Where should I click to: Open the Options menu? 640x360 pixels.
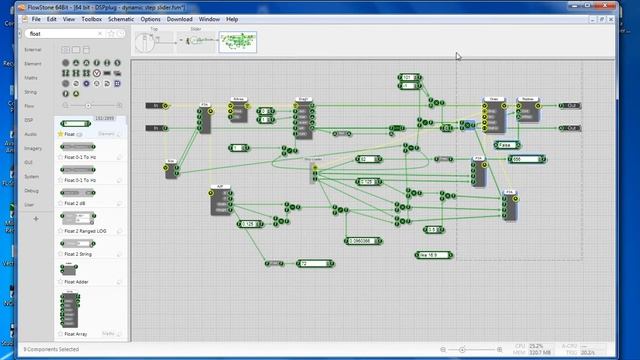150,19
